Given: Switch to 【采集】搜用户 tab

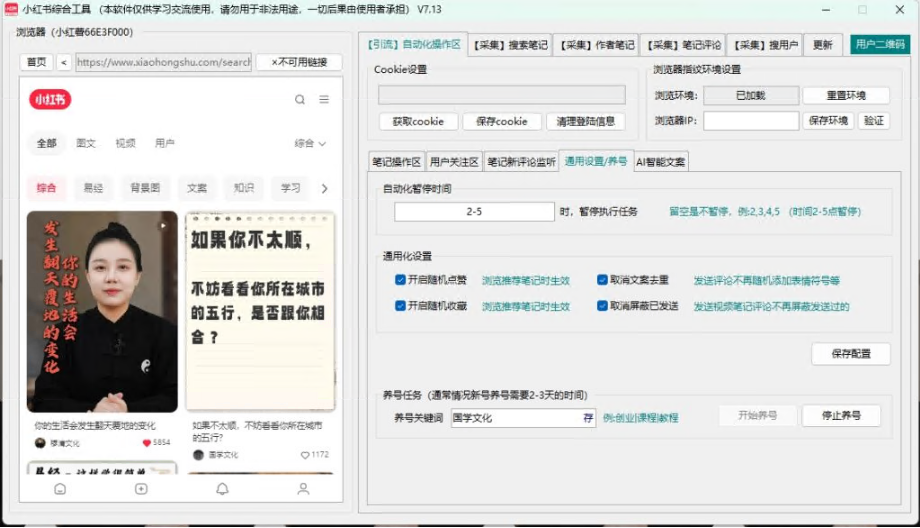Looking at the screenshot, I should pyautogui.click(x=765, y=45).
